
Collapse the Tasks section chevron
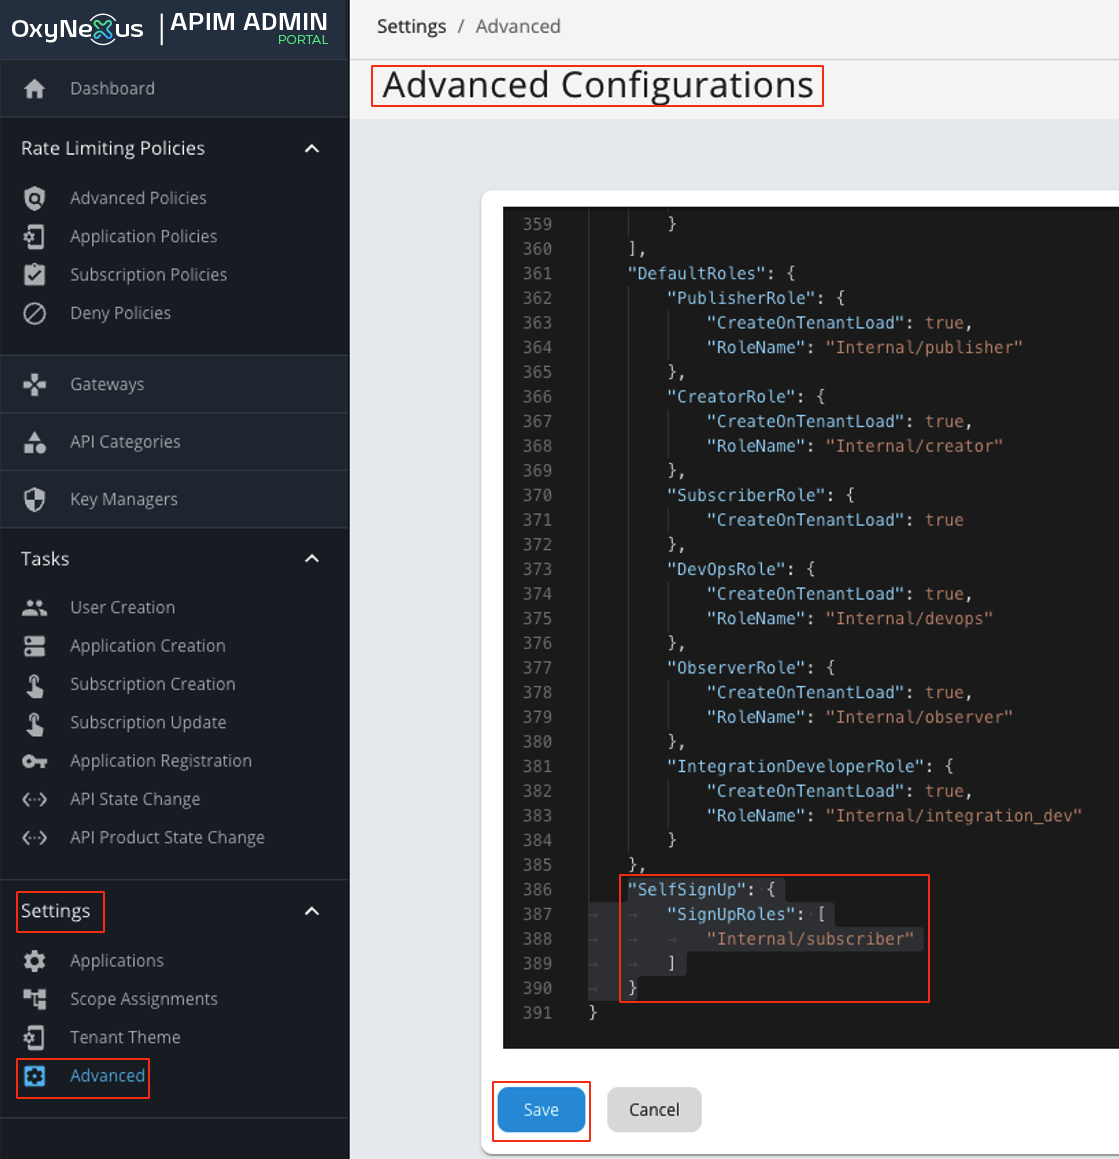(312, 559)
